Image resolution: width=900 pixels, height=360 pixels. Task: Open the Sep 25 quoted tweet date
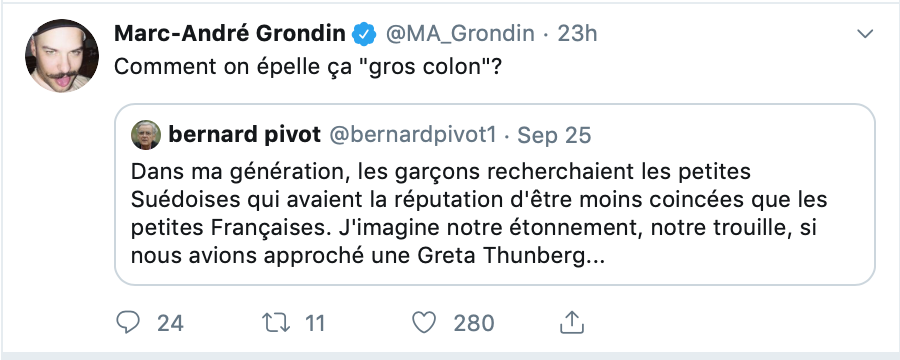point(554,136)
